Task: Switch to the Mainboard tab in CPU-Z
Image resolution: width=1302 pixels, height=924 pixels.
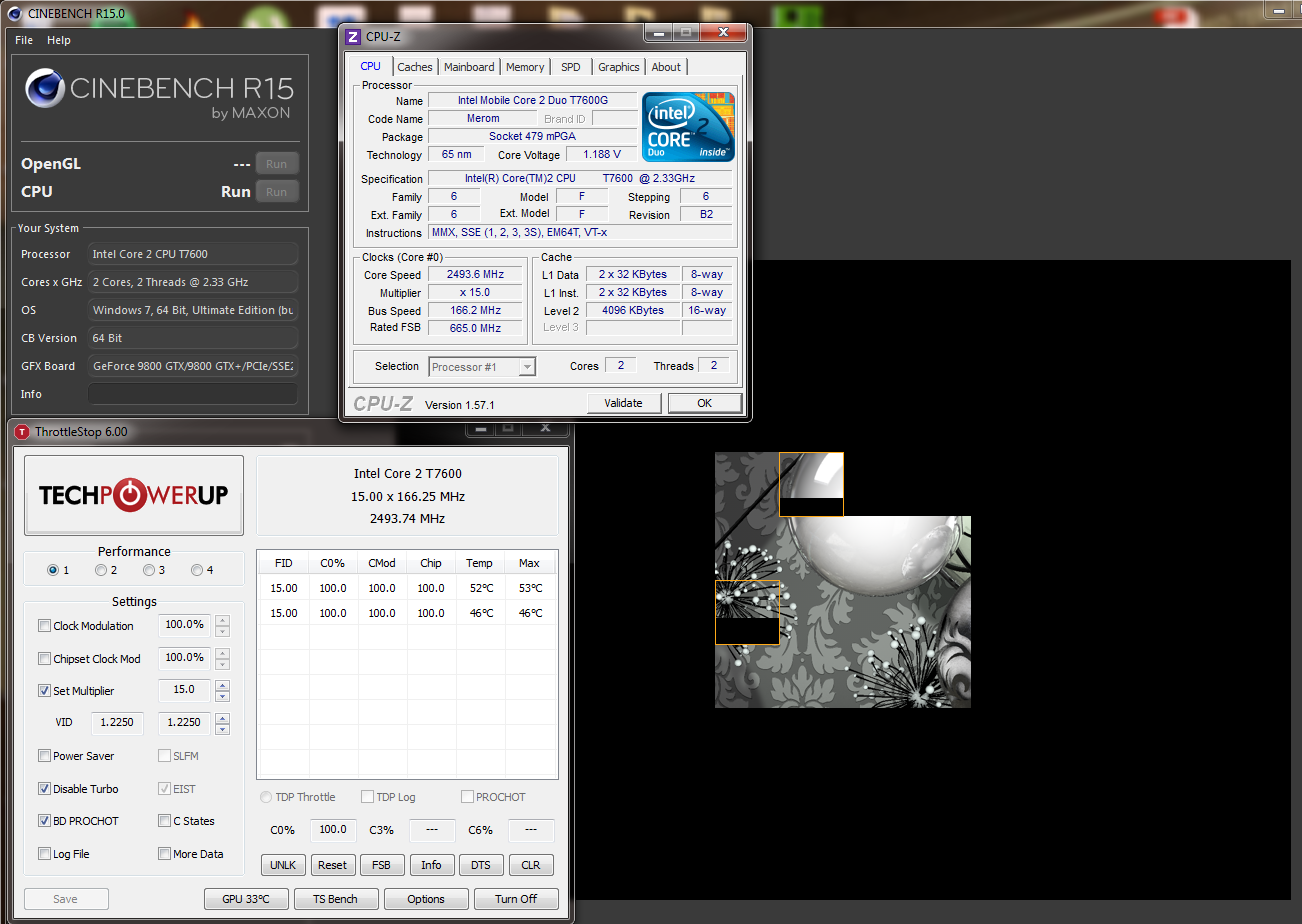Action: (469, 67)
